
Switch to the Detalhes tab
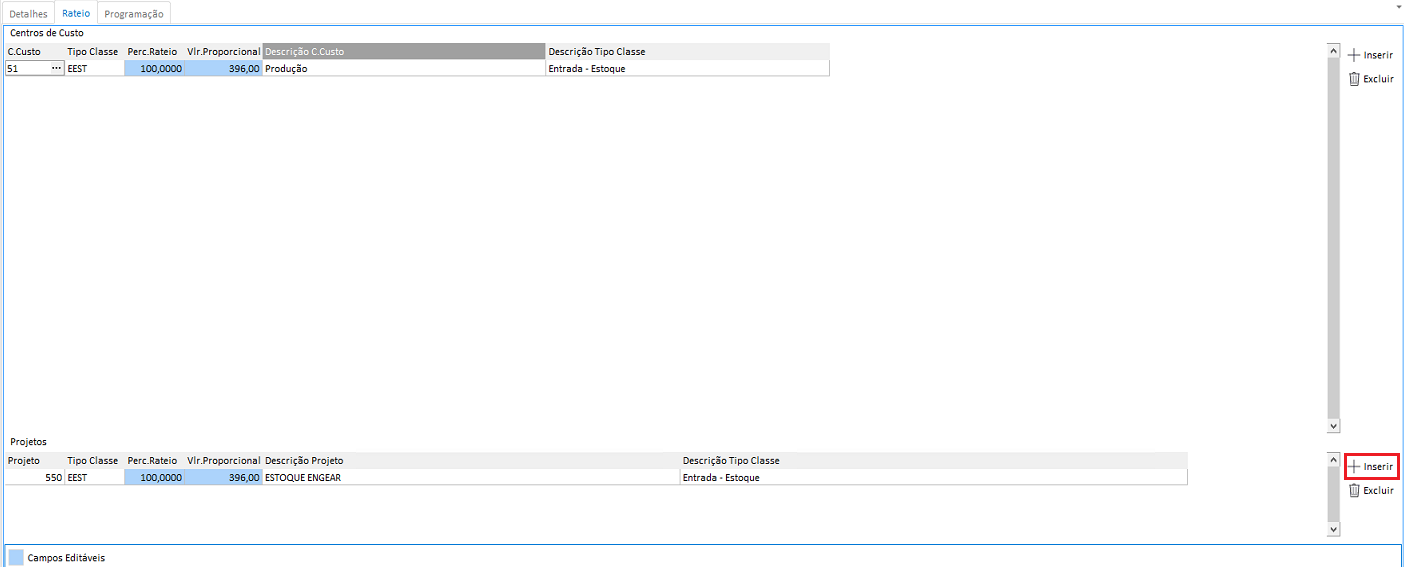[28, 14]
